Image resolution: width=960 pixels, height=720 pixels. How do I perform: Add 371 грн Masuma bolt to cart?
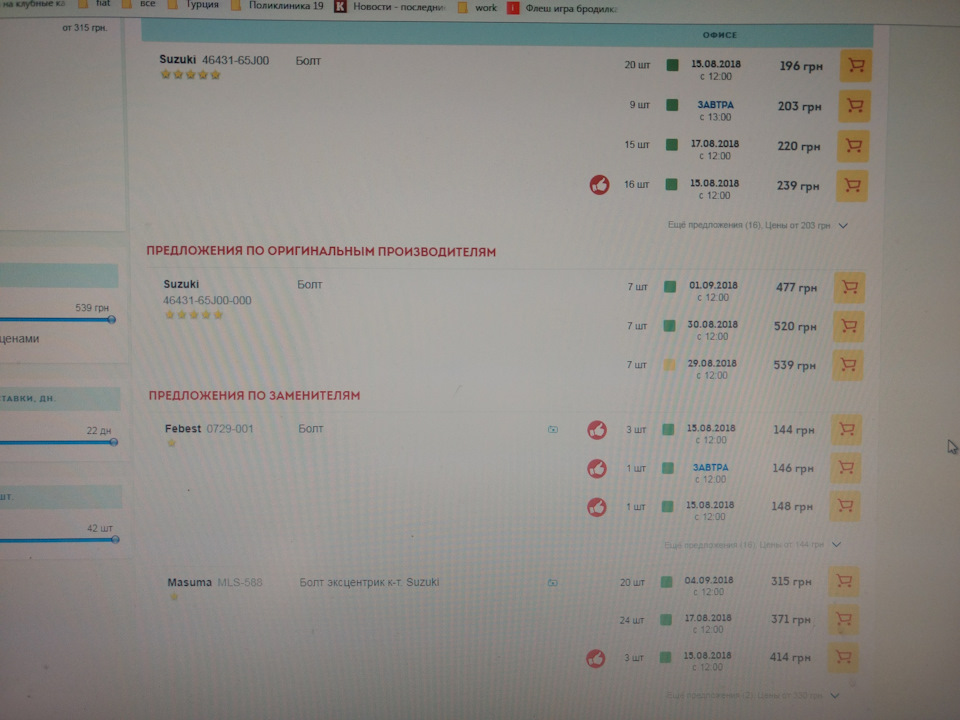point(843,619)
